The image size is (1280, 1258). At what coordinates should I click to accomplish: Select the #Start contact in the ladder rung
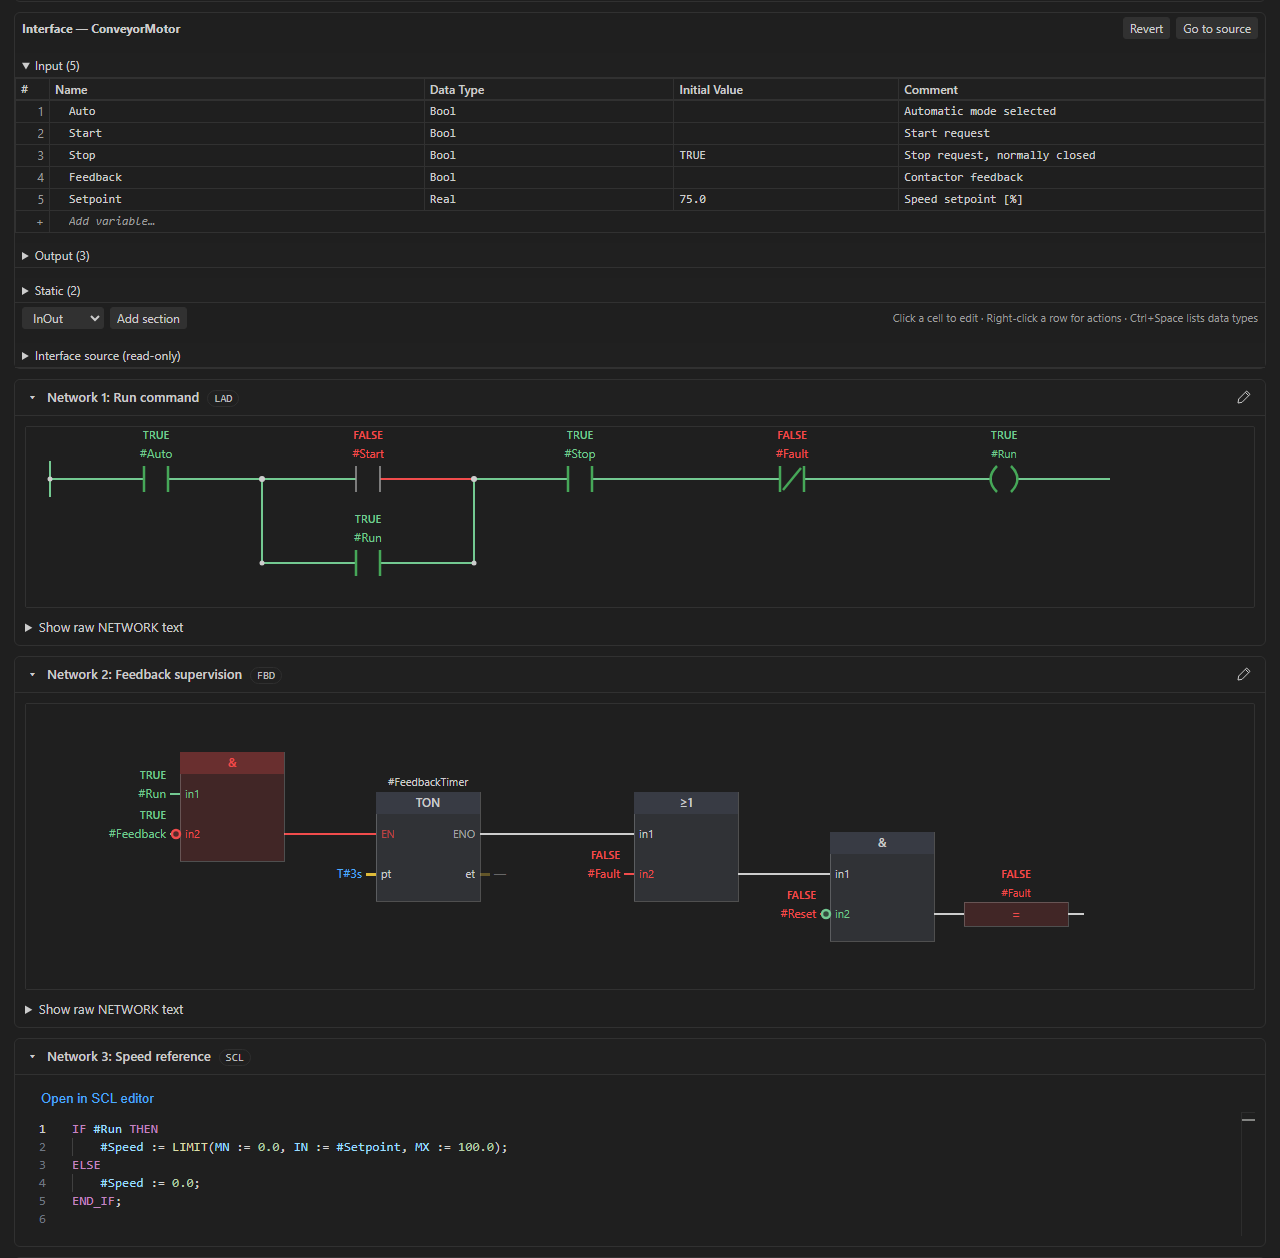tap(368, 479)
